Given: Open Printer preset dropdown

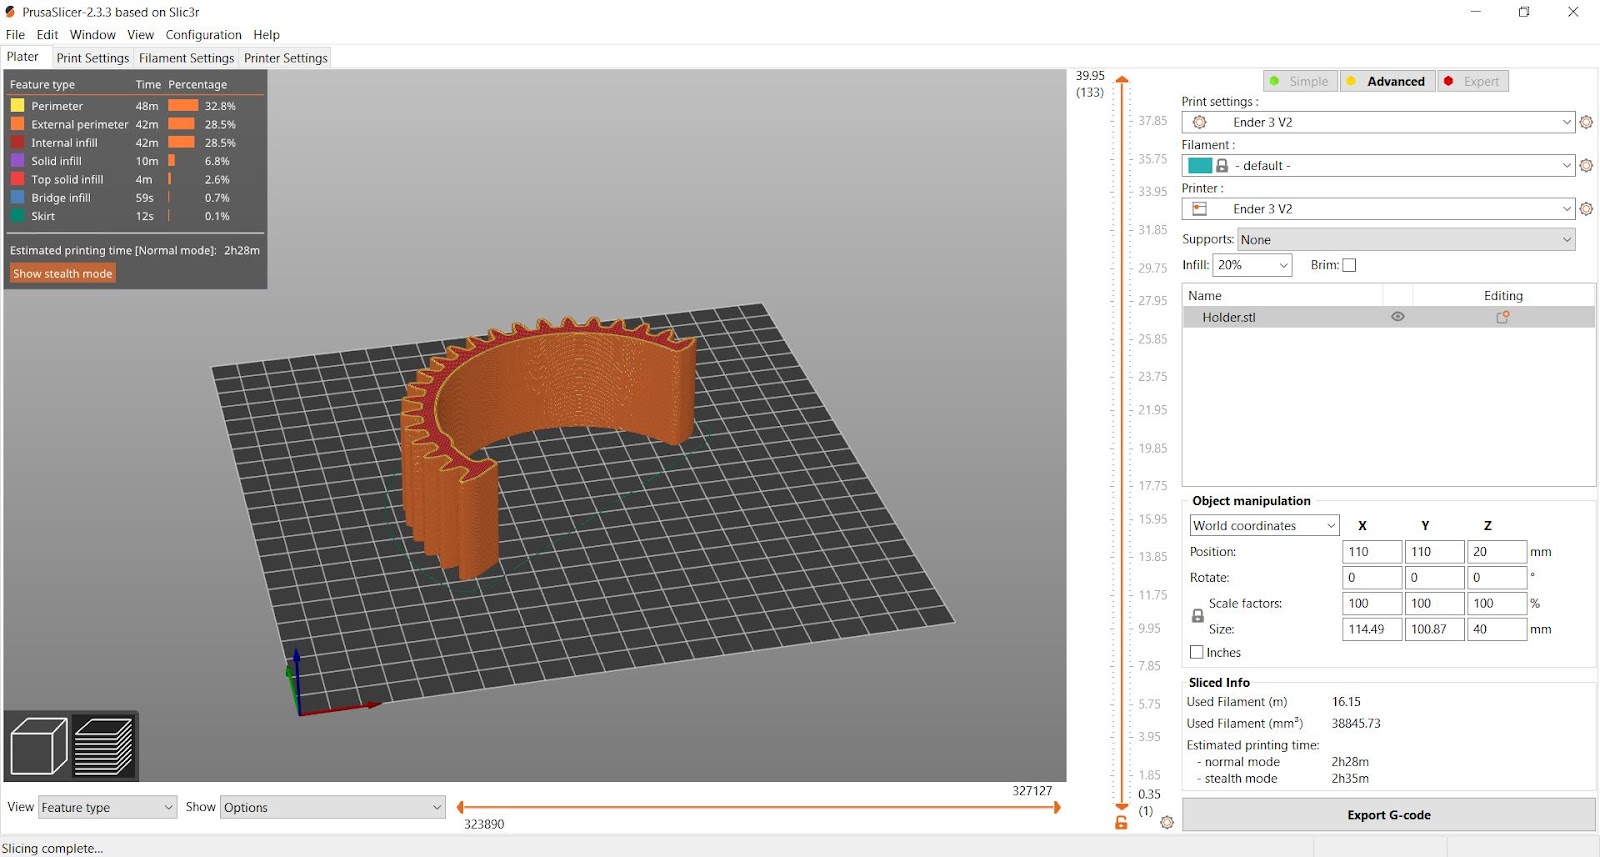Looking at the screenshot, I should (x=1378, y=209).
